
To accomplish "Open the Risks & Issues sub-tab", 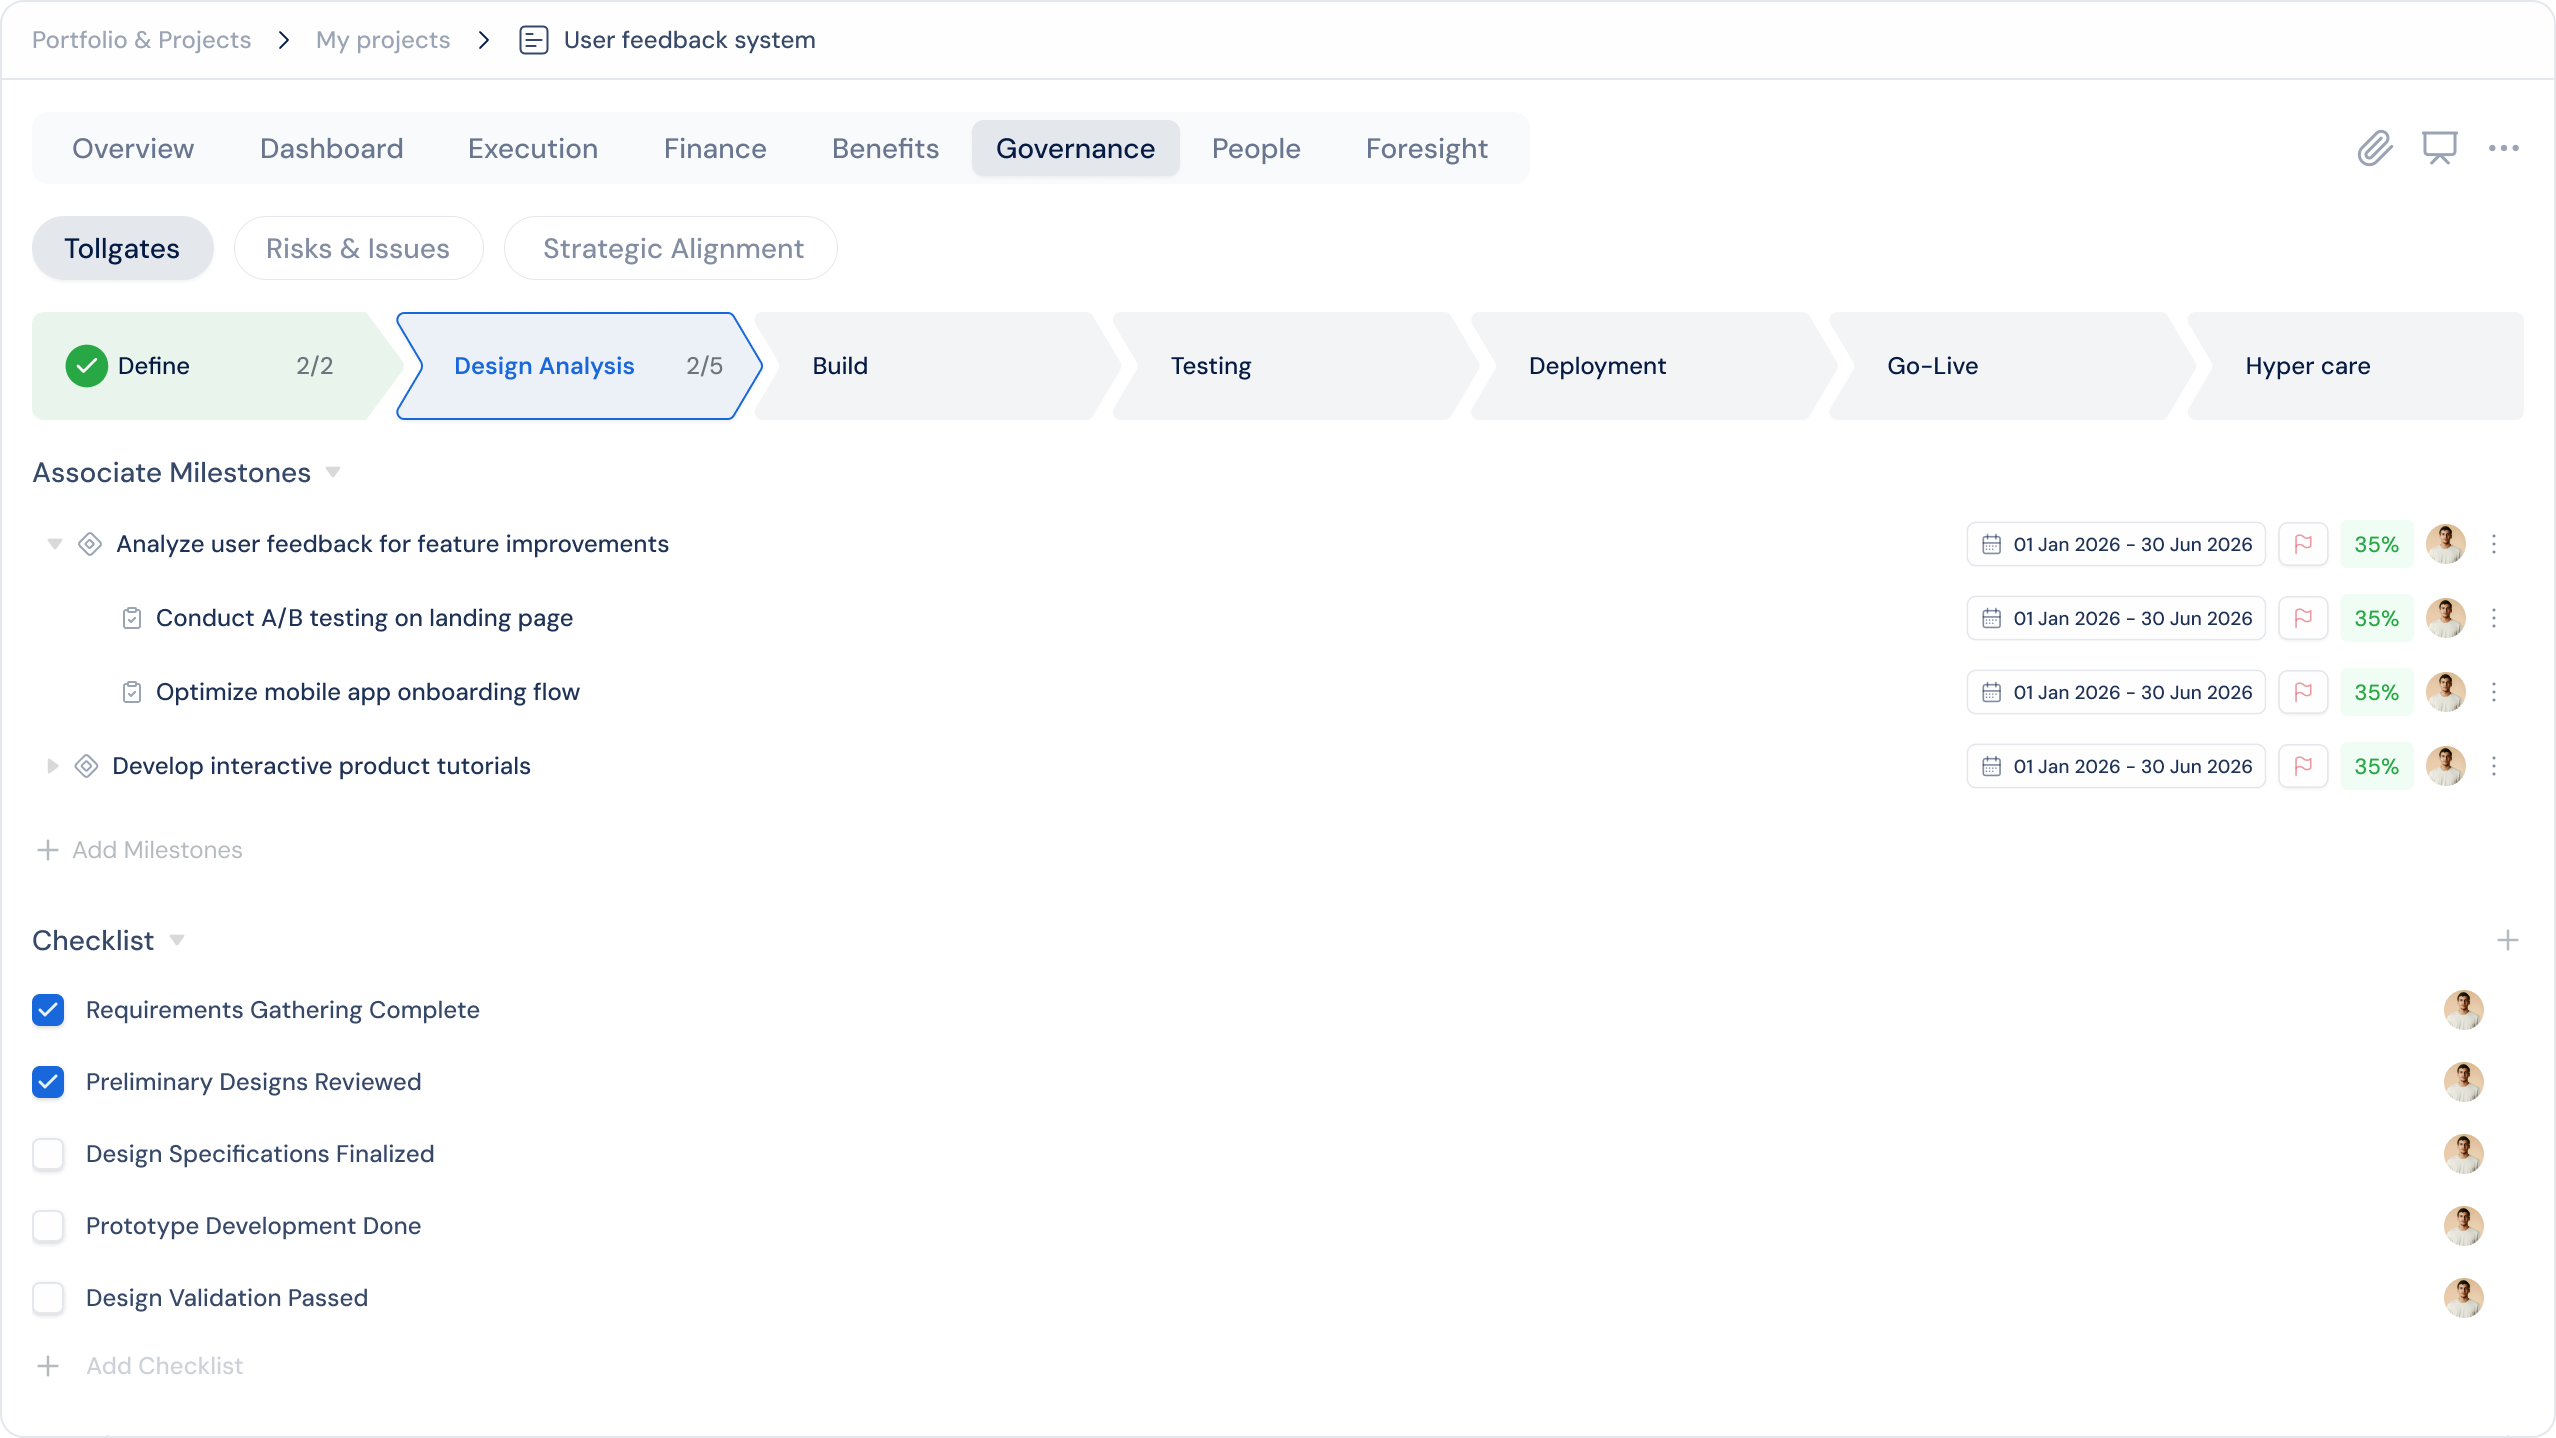I will (x=358, y=248).
